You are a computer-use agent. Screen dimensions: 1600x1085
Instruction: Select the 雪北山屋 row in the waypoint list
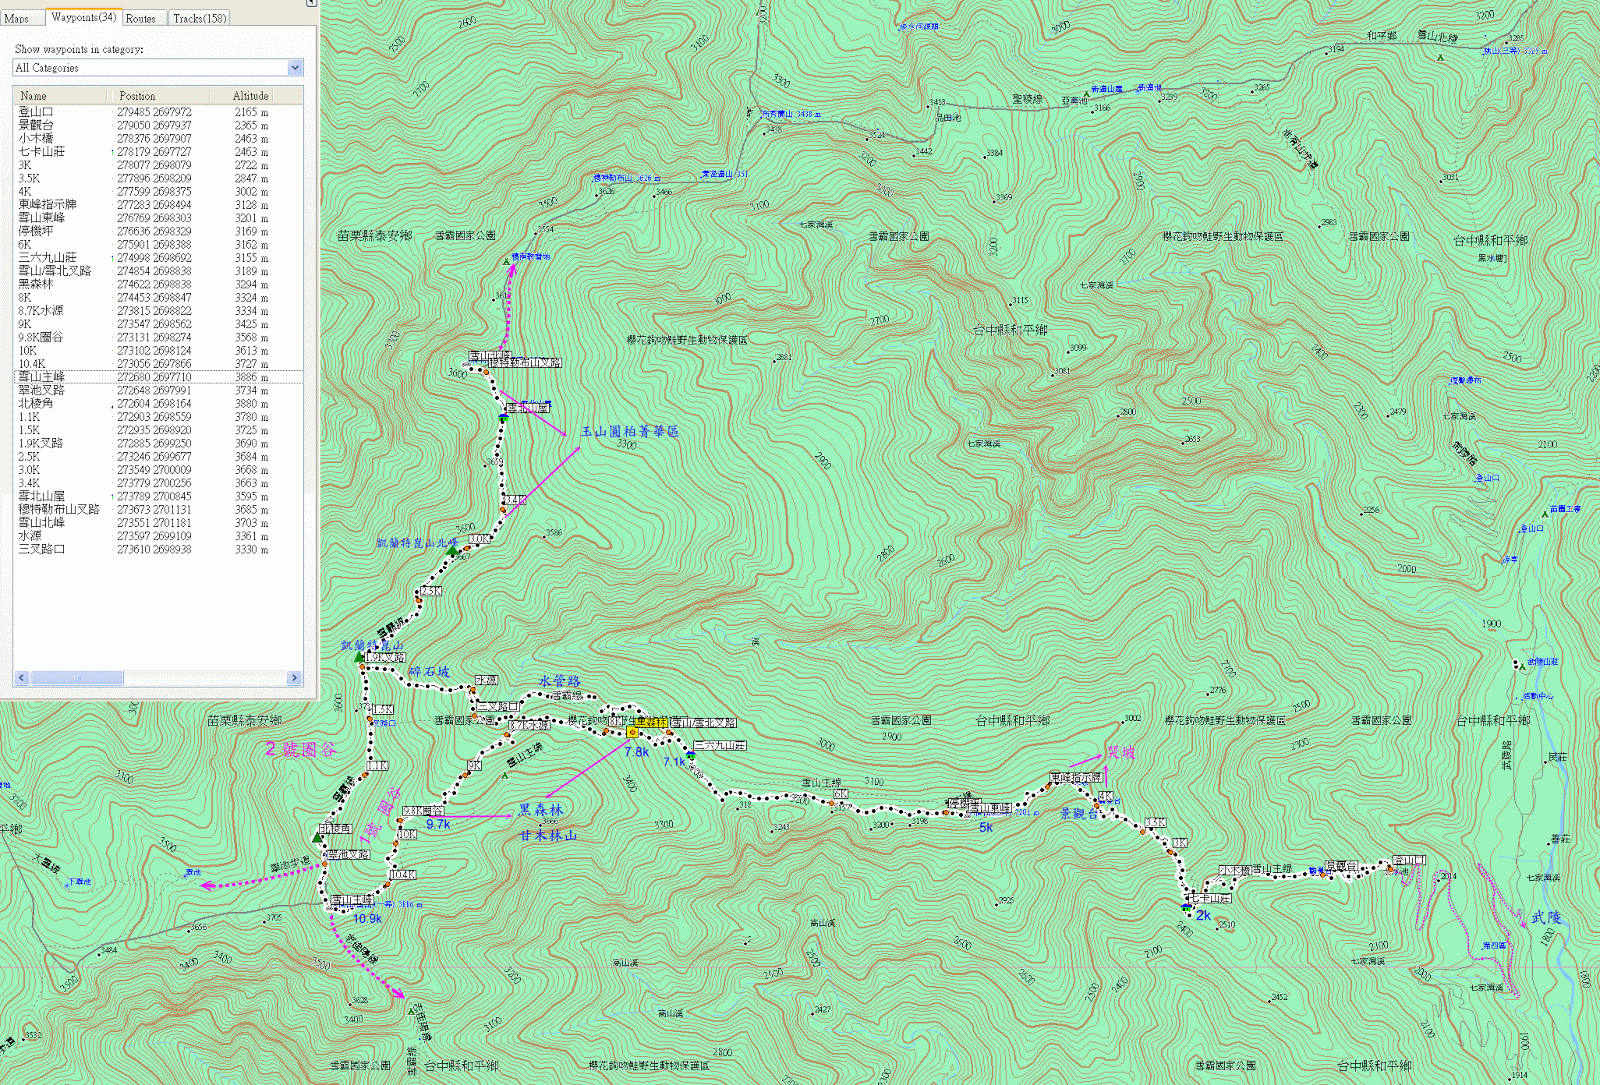point(158,496)
